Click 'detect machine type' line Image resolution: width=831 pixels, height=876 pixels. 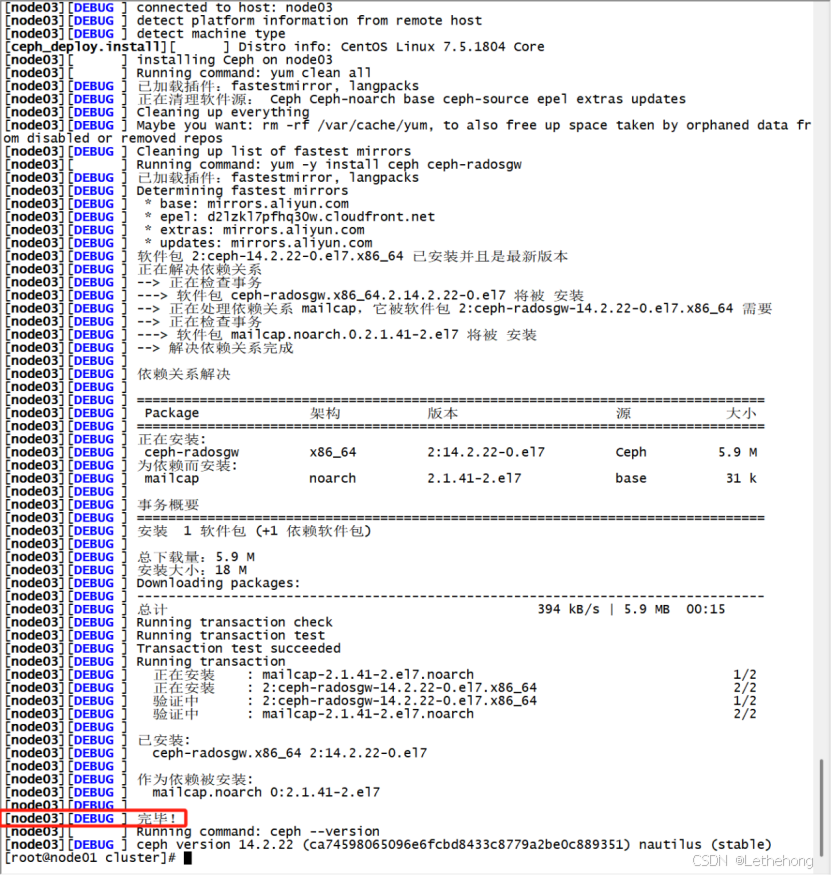click(211, 34)
